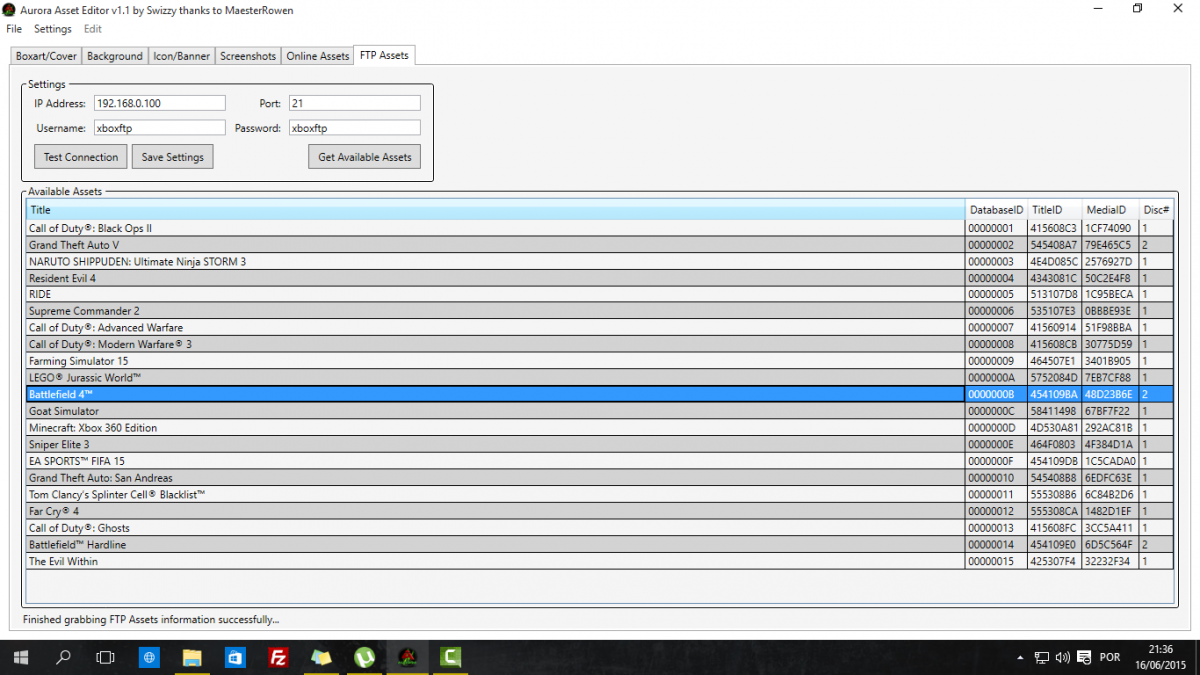This screenshot has width=1200, height=675.
Task: Click TitleID cell 545408A7
Action: pyautogui.click(x=1054, y=245)
